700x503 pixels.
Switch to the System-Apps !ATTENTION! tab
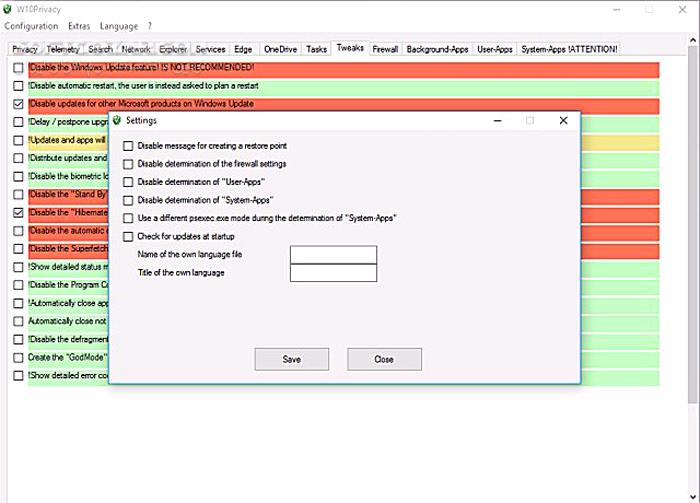click(569, 50)
